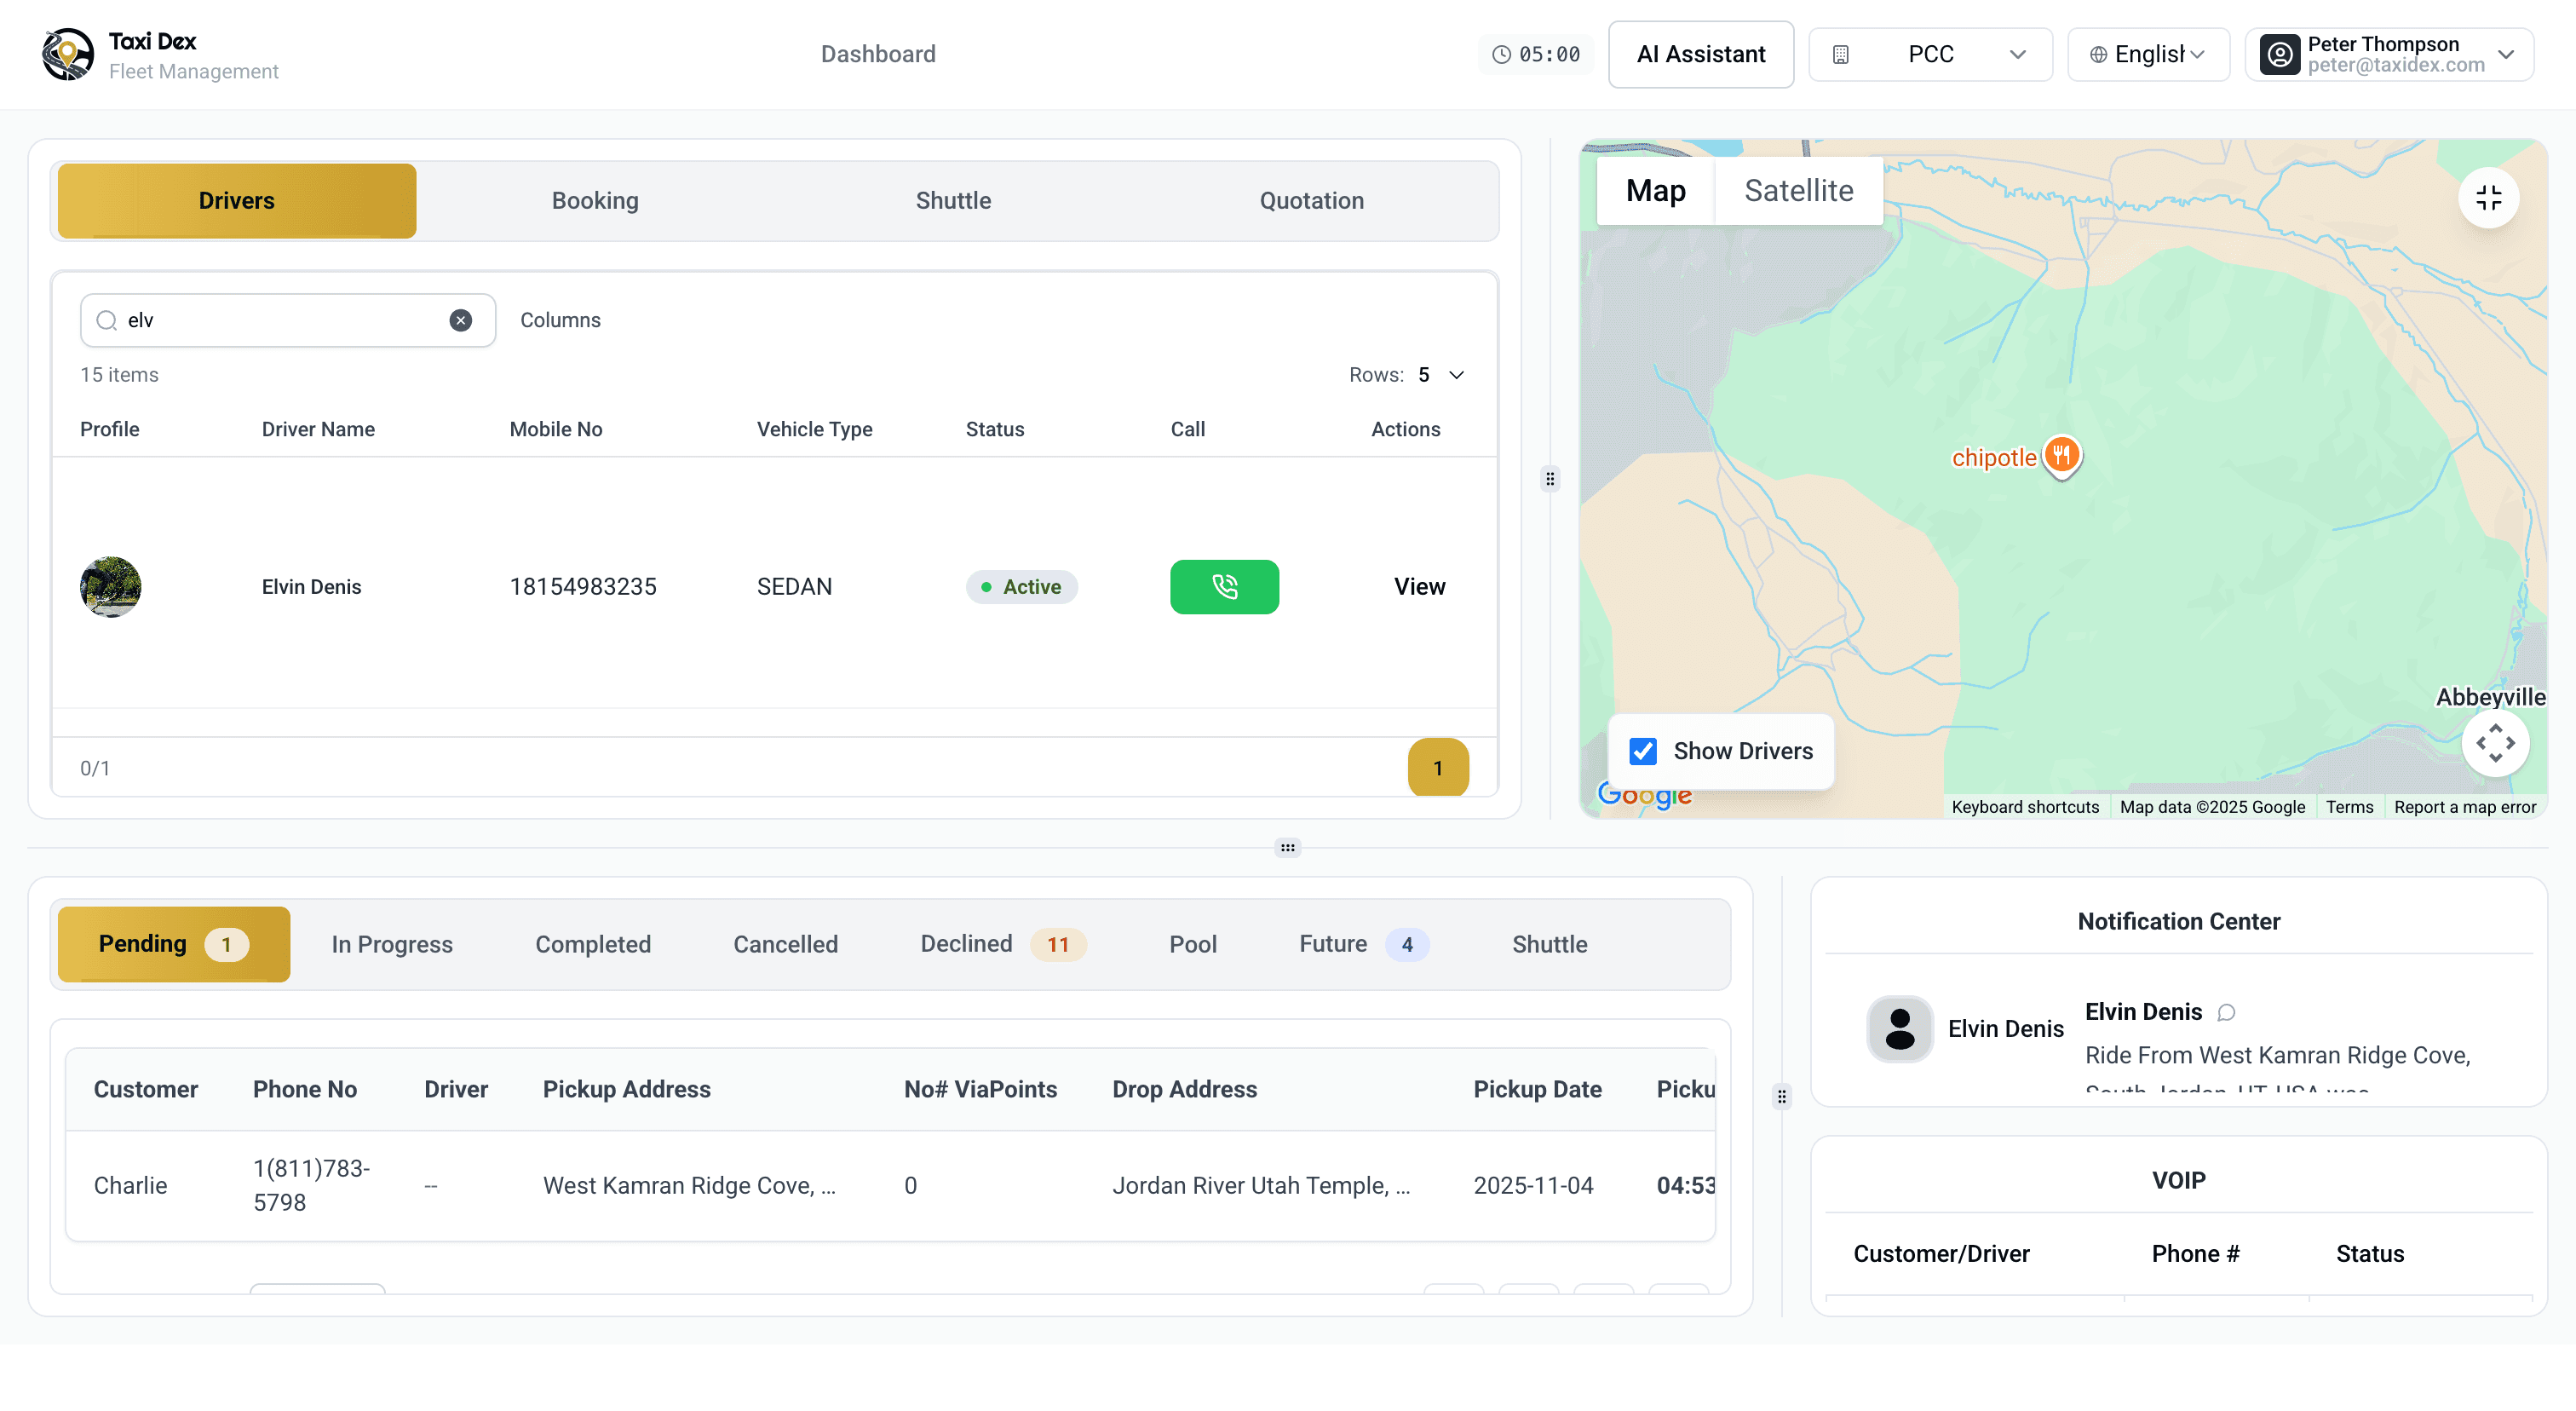2576x1411 pixels.
Task: Toggle the Show Drivers checkbox
Action: [1643, 751]
